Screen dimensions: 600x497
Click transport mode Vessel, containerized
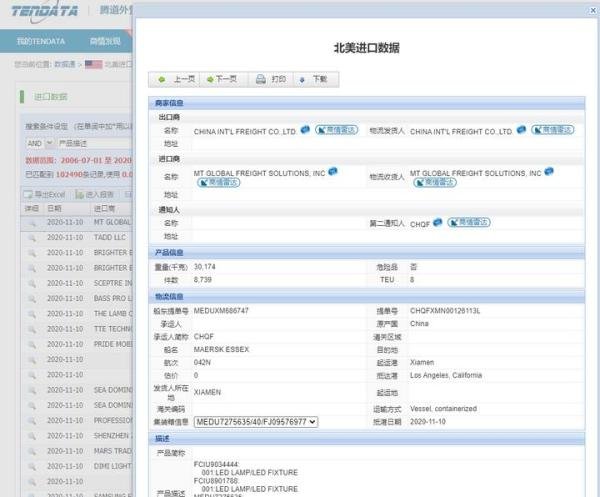[443, 409]
